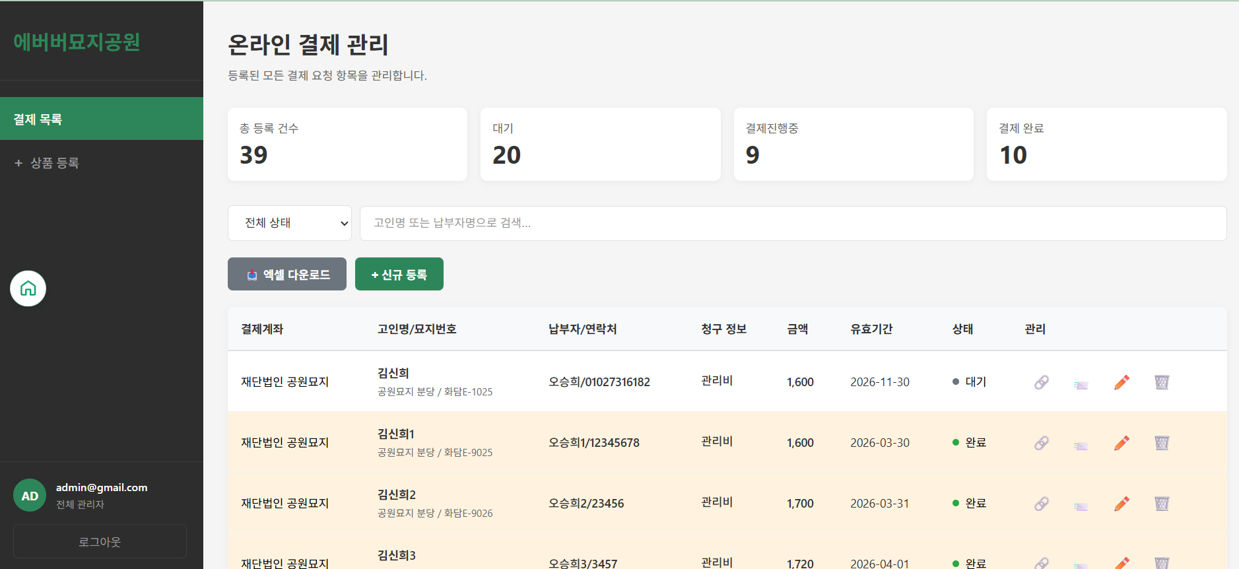Click the expiry date 2026-11-30
The height and width of the screenshot is (569, 1239).
click(x=880, y=382)
